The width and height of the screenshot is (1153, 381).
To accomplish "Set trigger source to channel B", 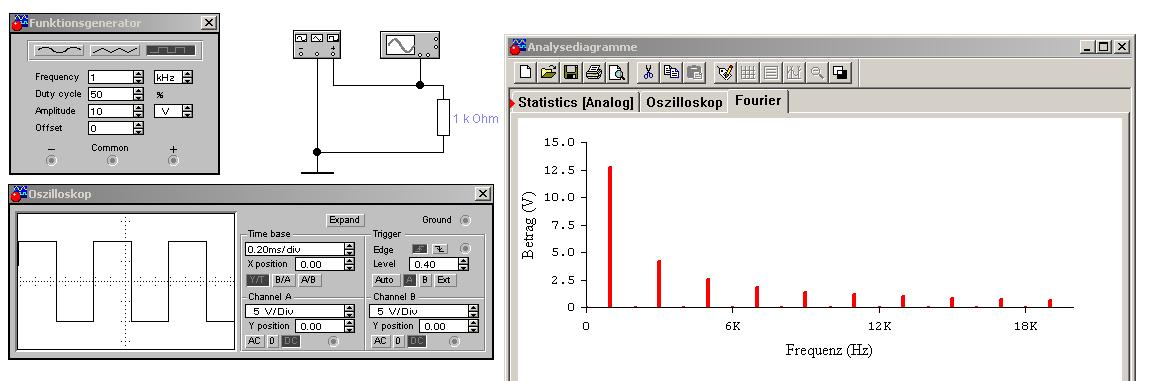I will [425, 280].
